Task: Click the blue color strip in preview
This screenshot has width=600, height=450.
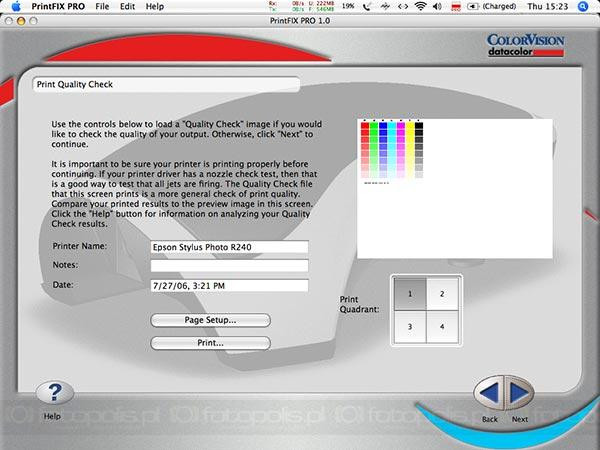Action: (383, 150)
